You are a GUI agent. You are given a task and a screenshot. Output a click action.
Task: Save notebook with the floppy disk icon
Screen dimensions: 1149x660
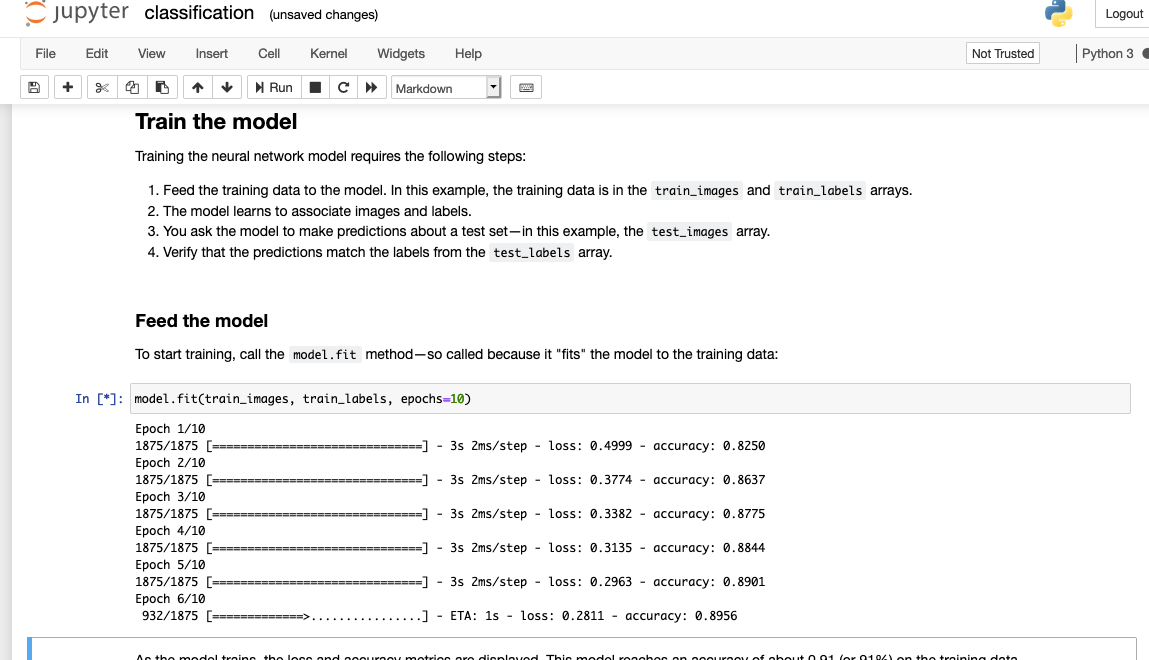(34, 87)
